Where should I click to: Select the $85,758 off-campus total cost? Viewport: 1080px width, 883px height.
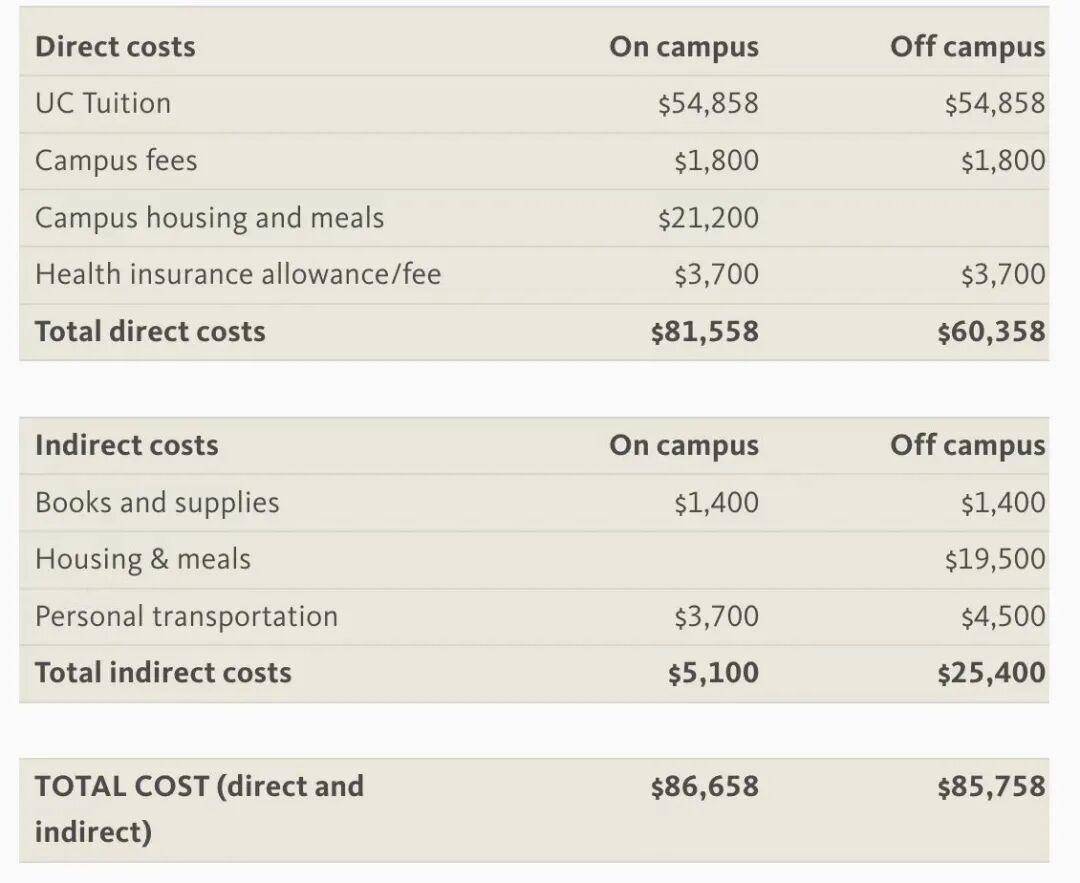(991, 787)
